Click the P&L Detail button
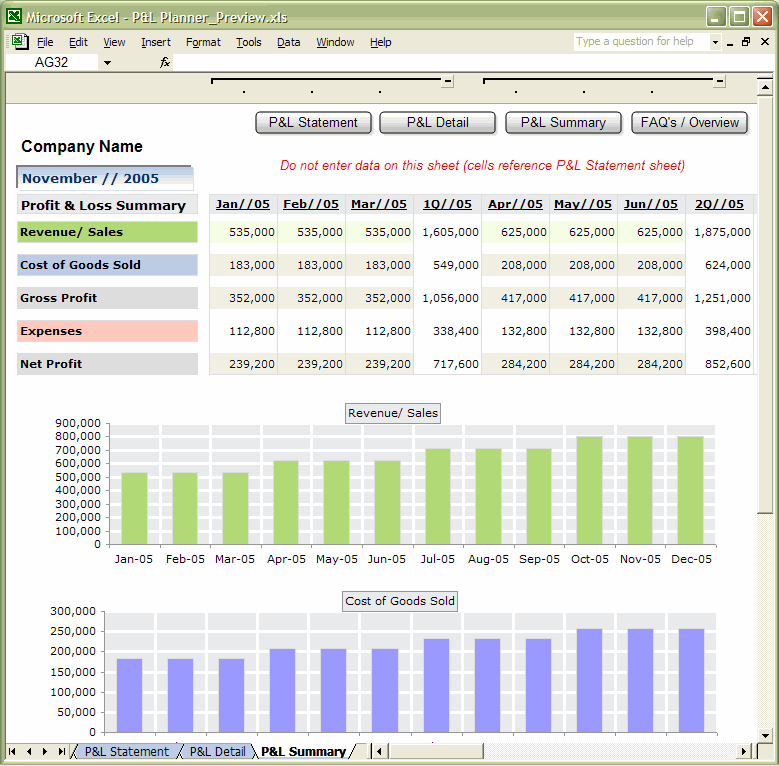Screen dimensions: 779x766 437,123
